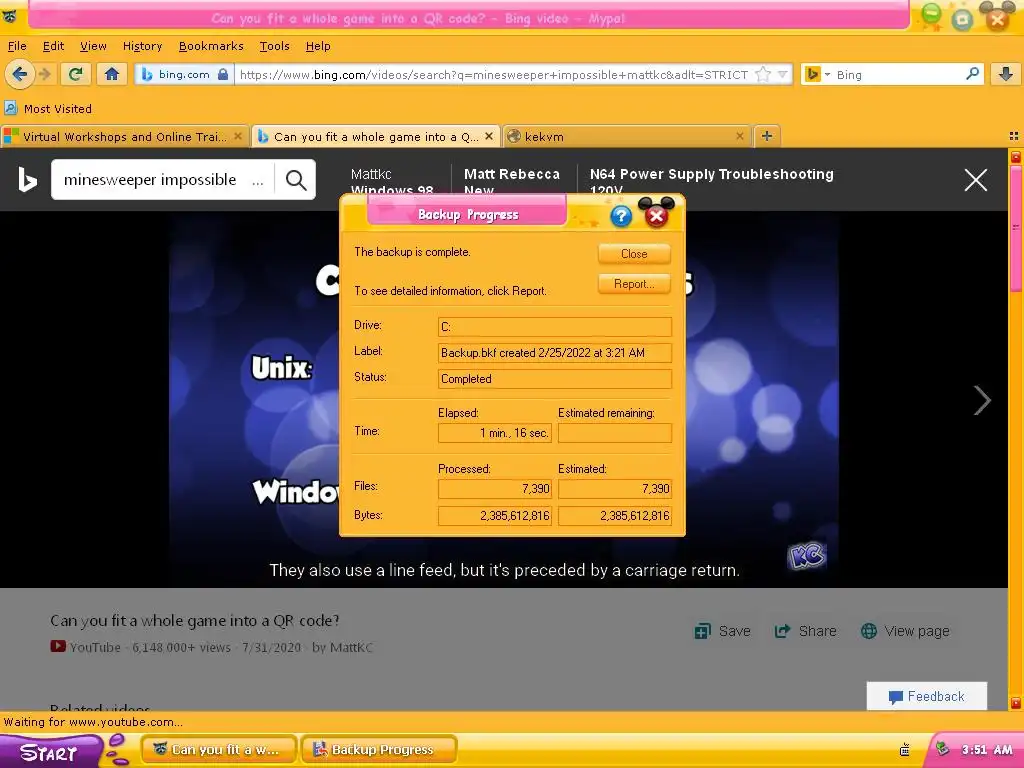The height and width of the screenshot is (768, 1024).
Task: Click the Drive field showing C:
Action: tap(554, 327)
